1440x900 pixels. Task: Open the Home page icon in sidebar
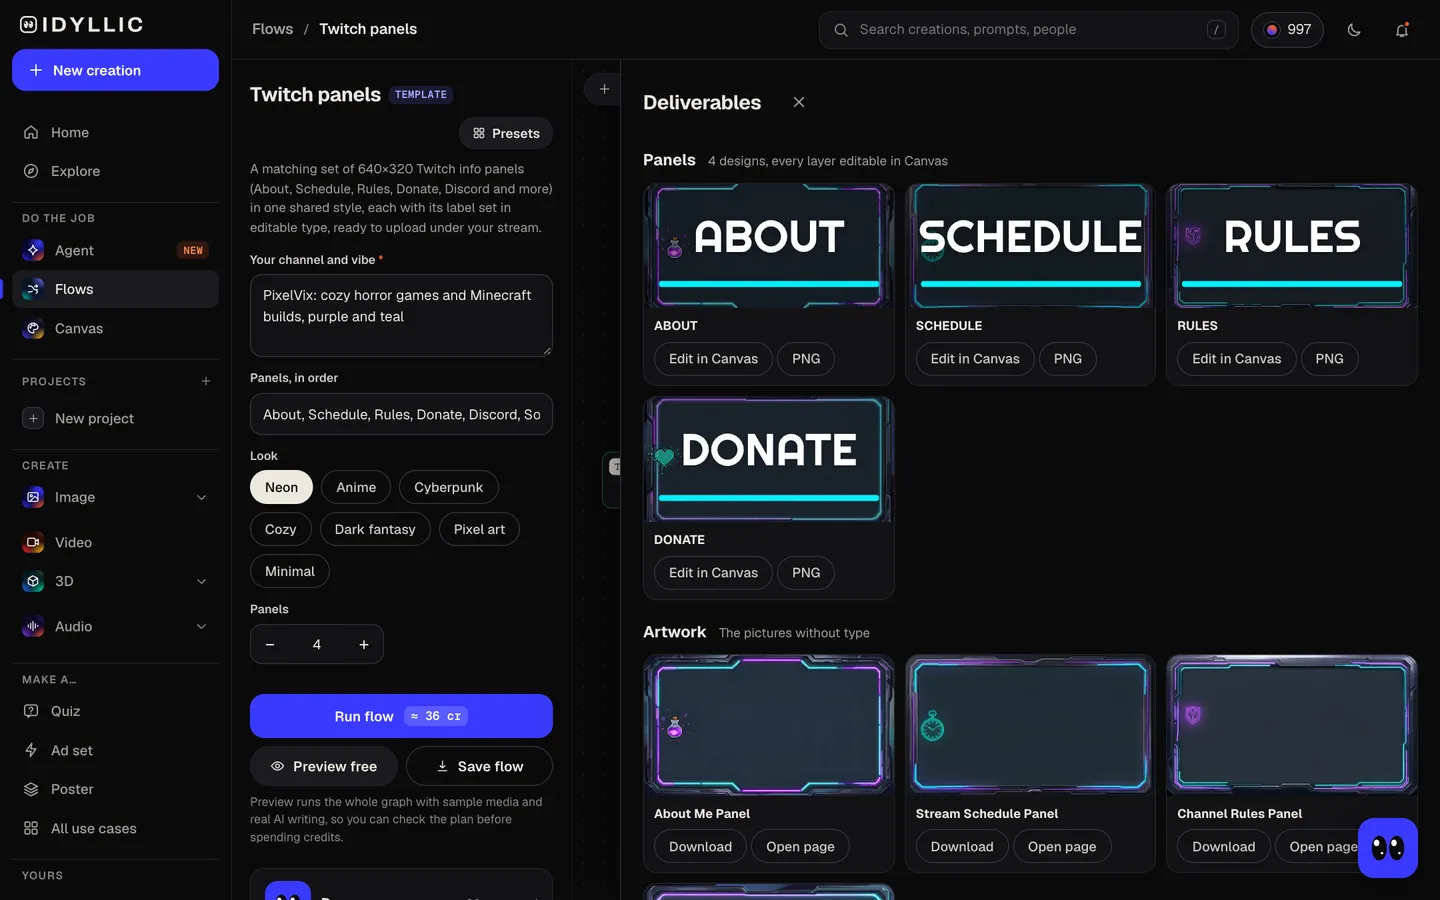pyautogui.click(x=31, y=132)
